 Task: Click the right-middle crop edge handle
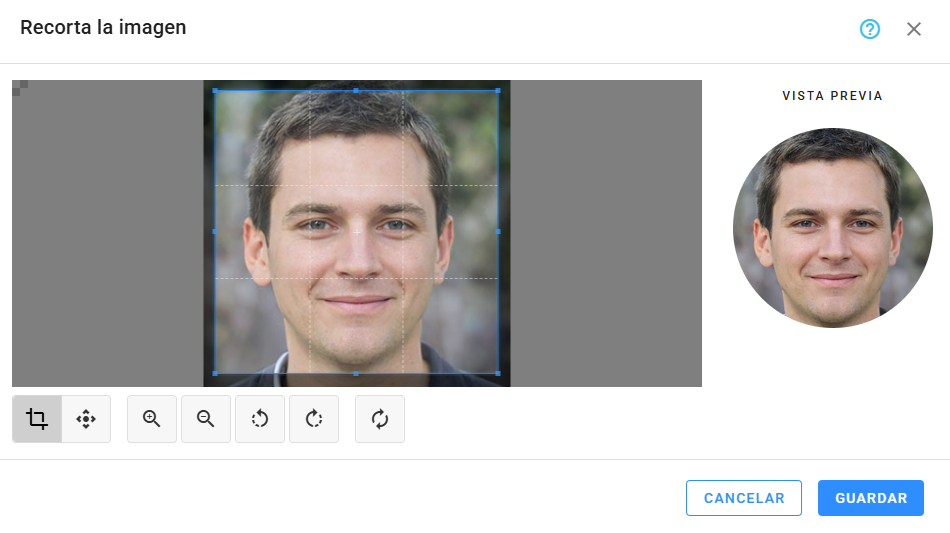point(498,232)
